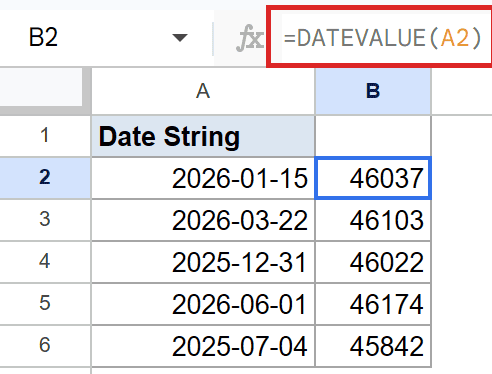
Task: Select cell with value 46174
Action: click(x=373, y=304)
